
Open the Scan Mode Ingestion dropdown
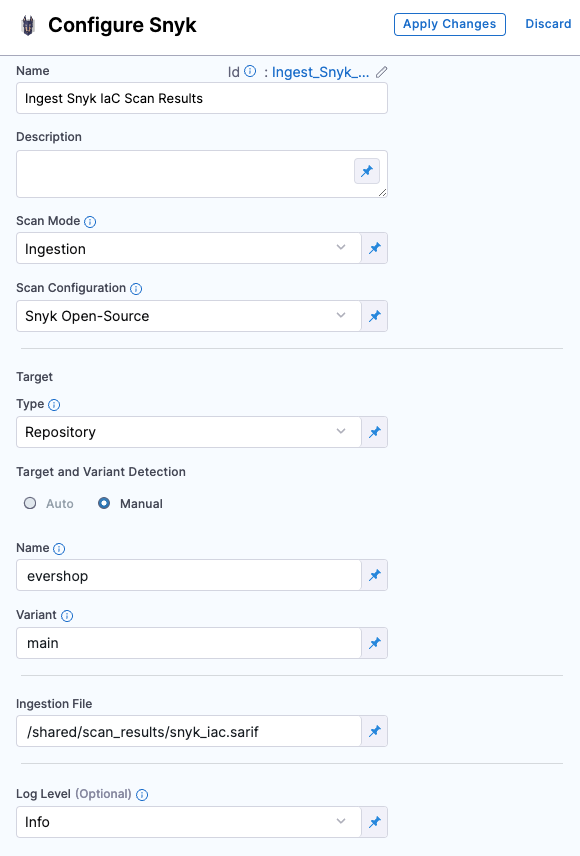tap(189, 248)
